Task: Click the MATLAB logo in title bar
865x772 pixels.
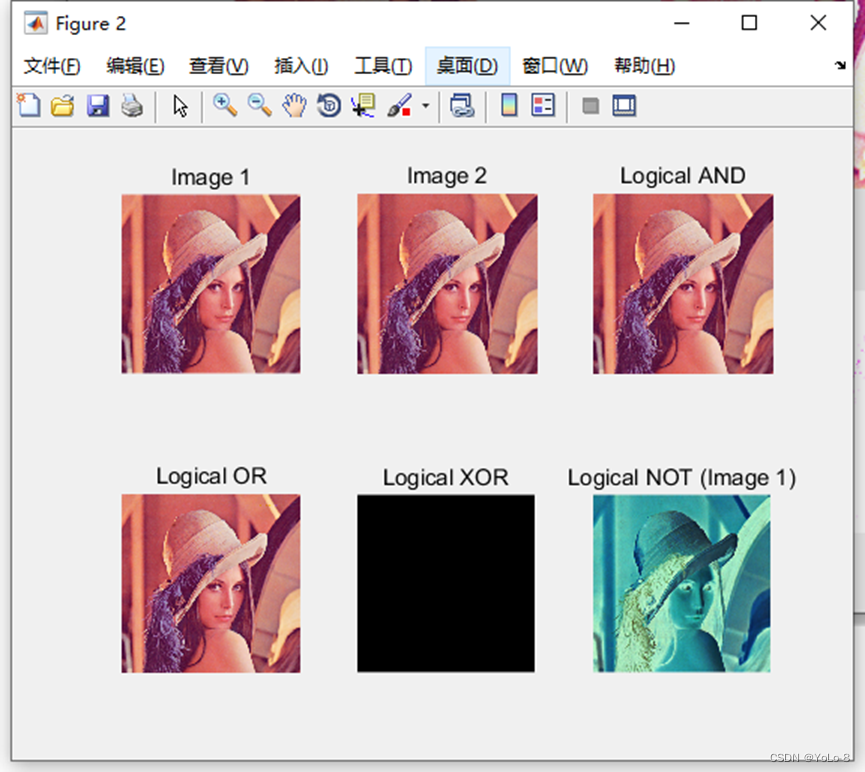Action: [35, 23]
